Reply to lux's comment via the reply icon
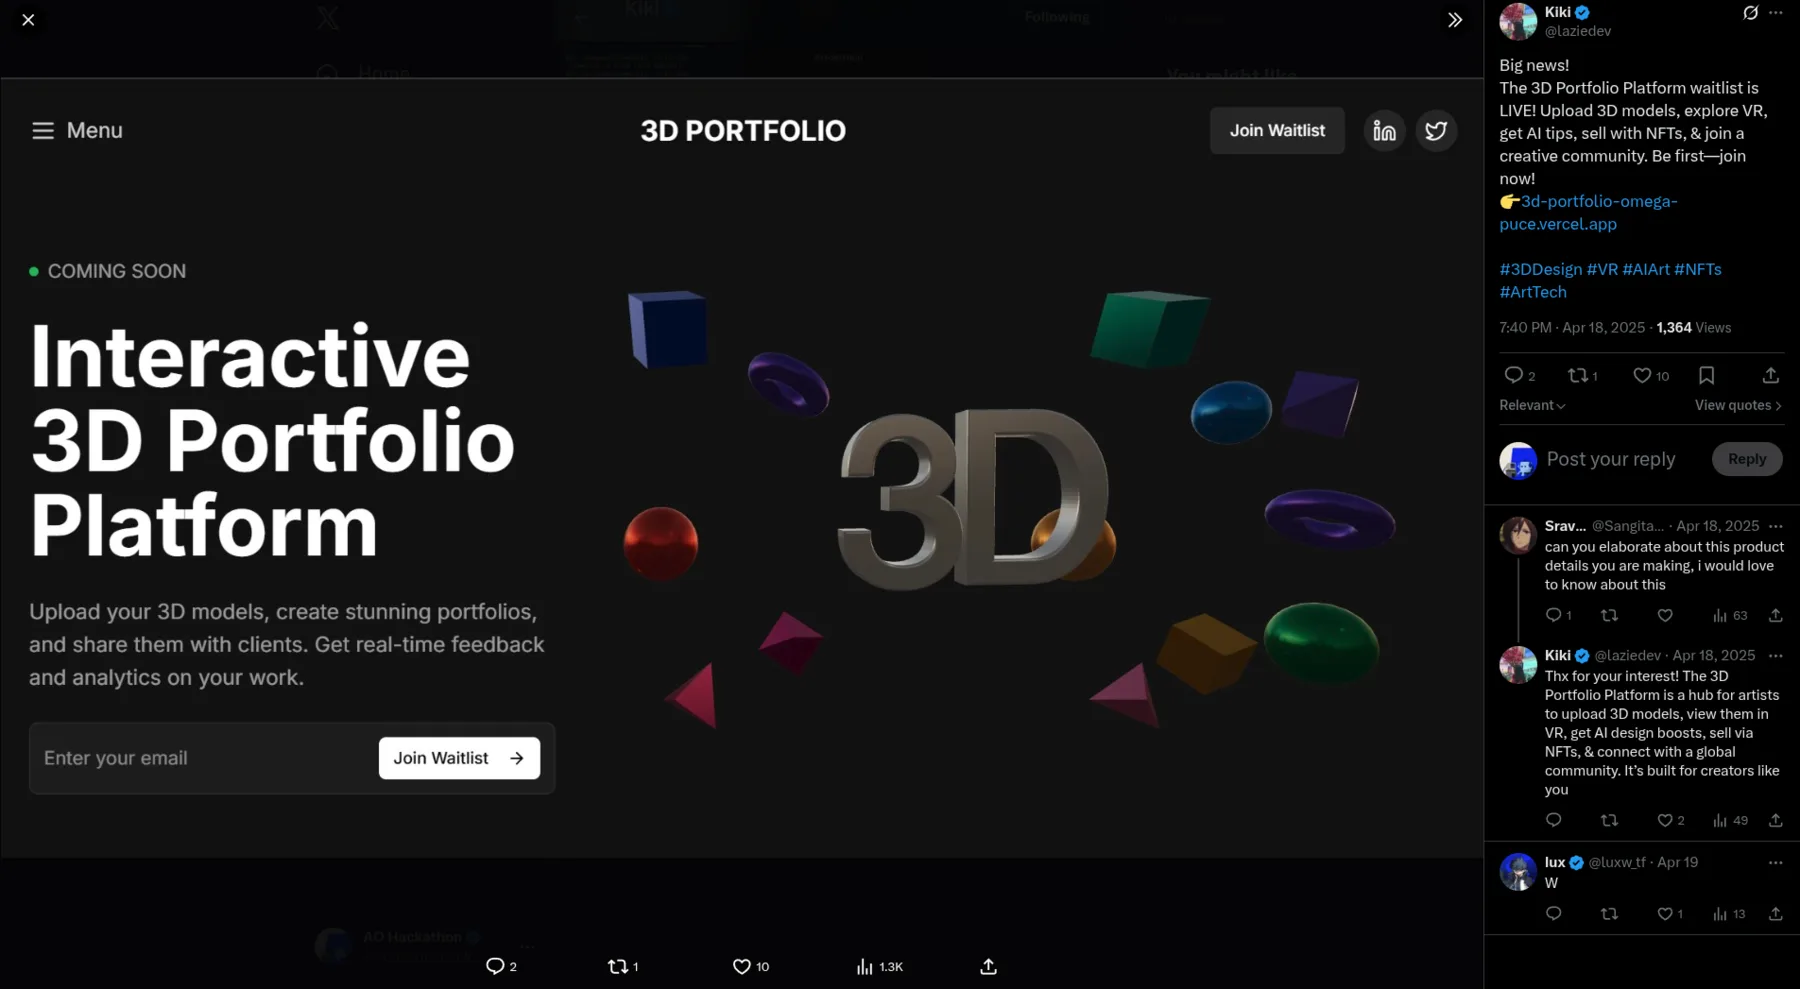 [x=1553, y=913]
